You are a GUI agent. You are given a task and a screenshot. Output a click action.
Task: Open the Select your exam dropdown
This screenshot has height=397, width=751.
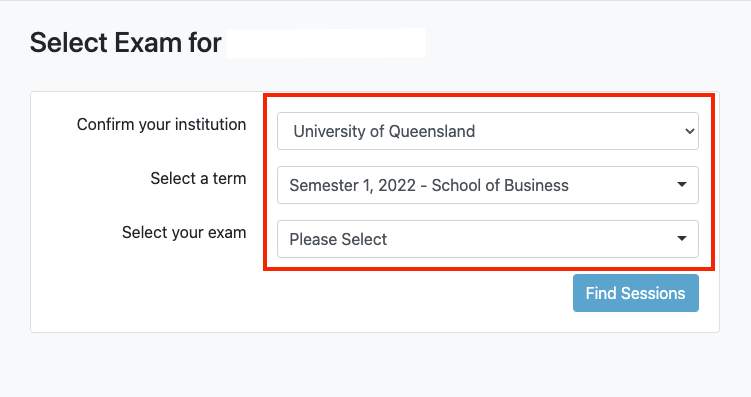click(488, 239)
